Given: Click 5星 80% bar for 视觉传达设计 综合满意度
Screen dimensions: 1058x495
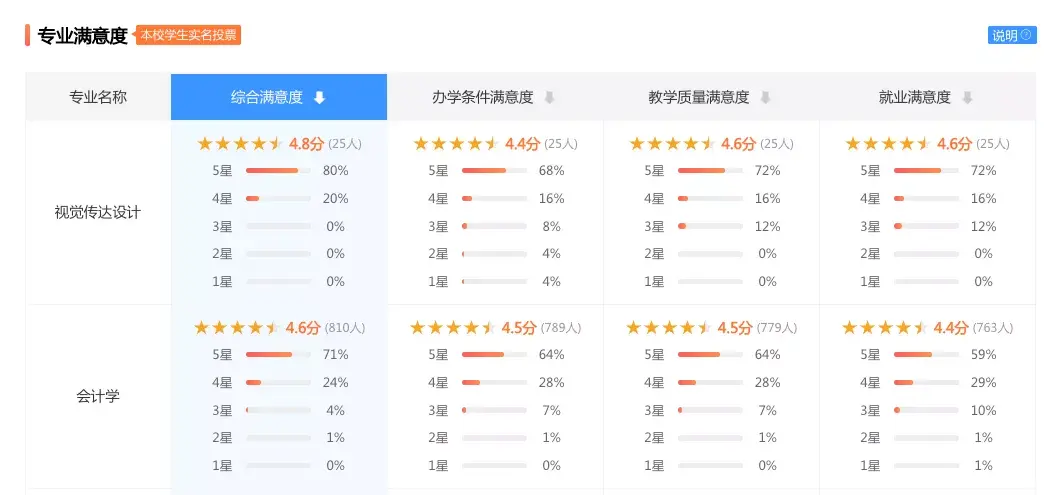Looking at the screenshot, I should (277, 171).
